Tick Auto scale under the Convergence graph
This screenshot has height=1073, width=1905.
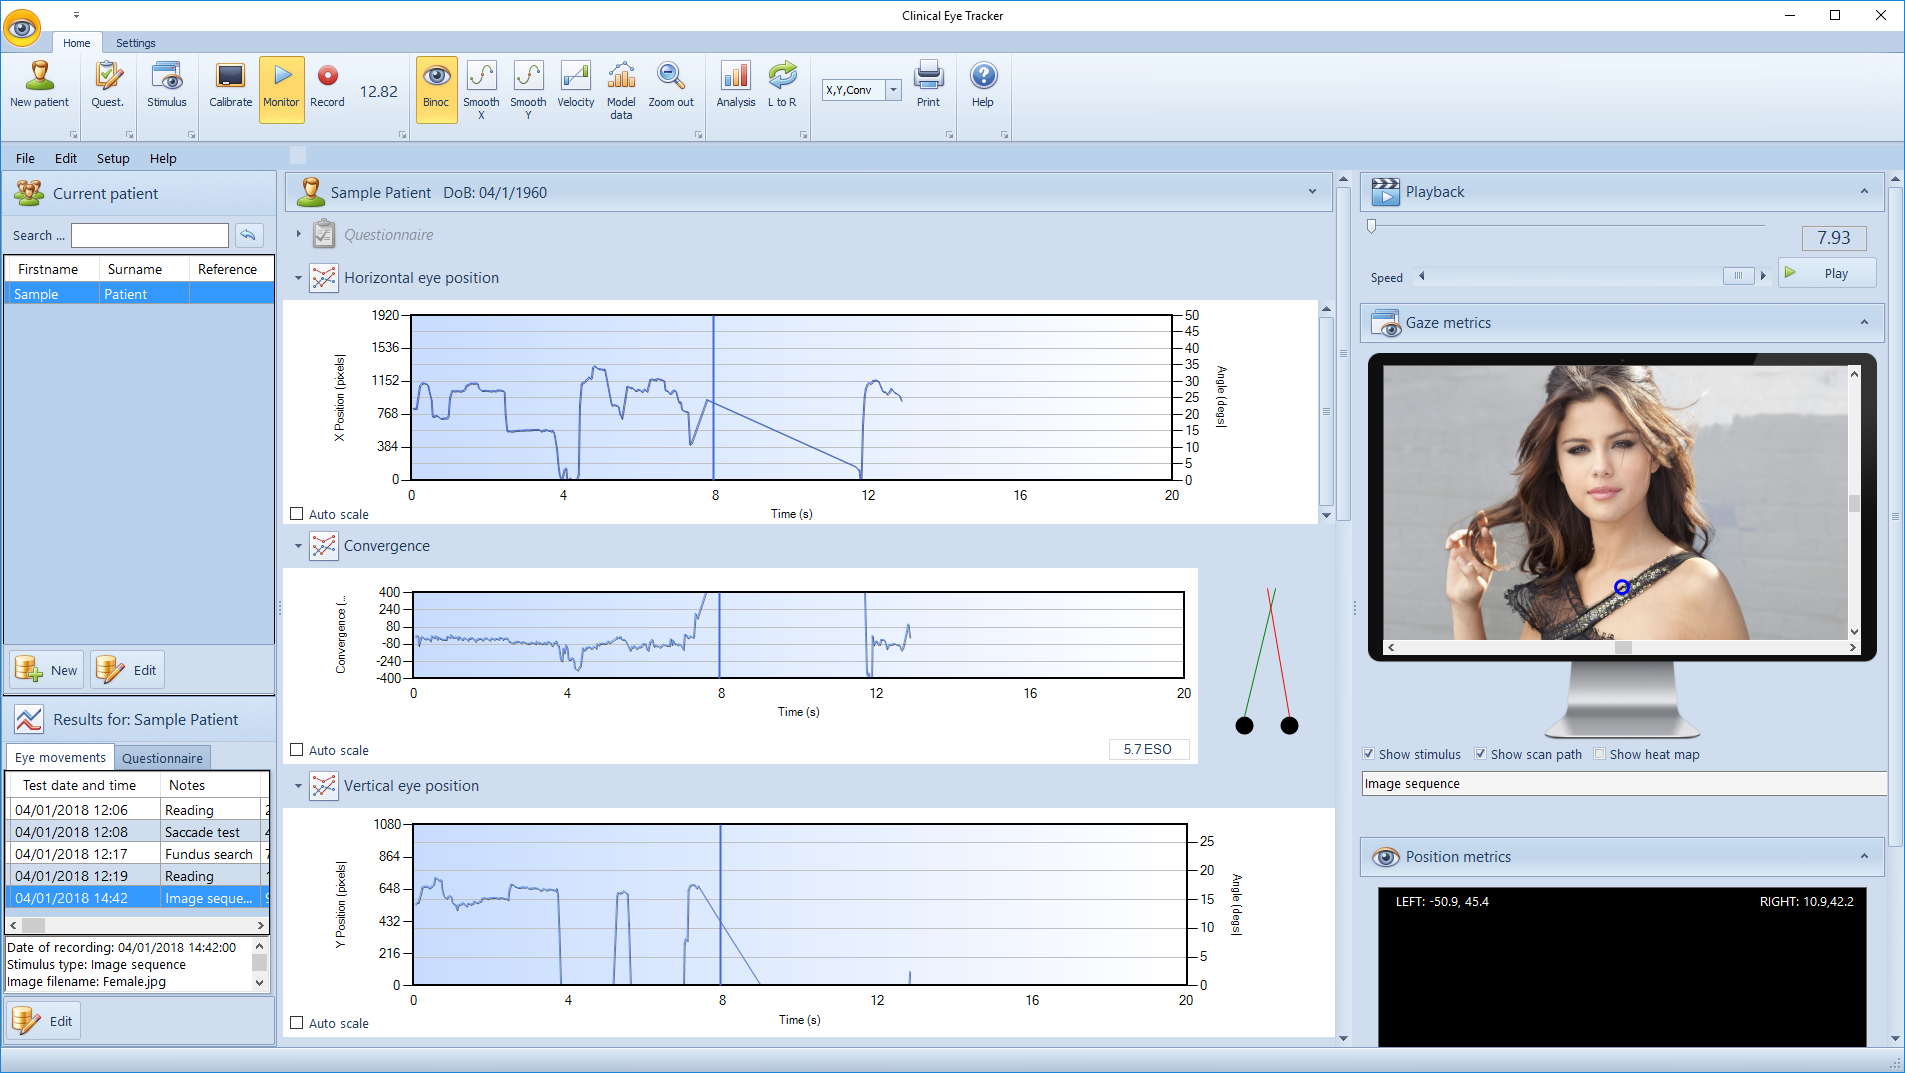click(x=297, y=750)
